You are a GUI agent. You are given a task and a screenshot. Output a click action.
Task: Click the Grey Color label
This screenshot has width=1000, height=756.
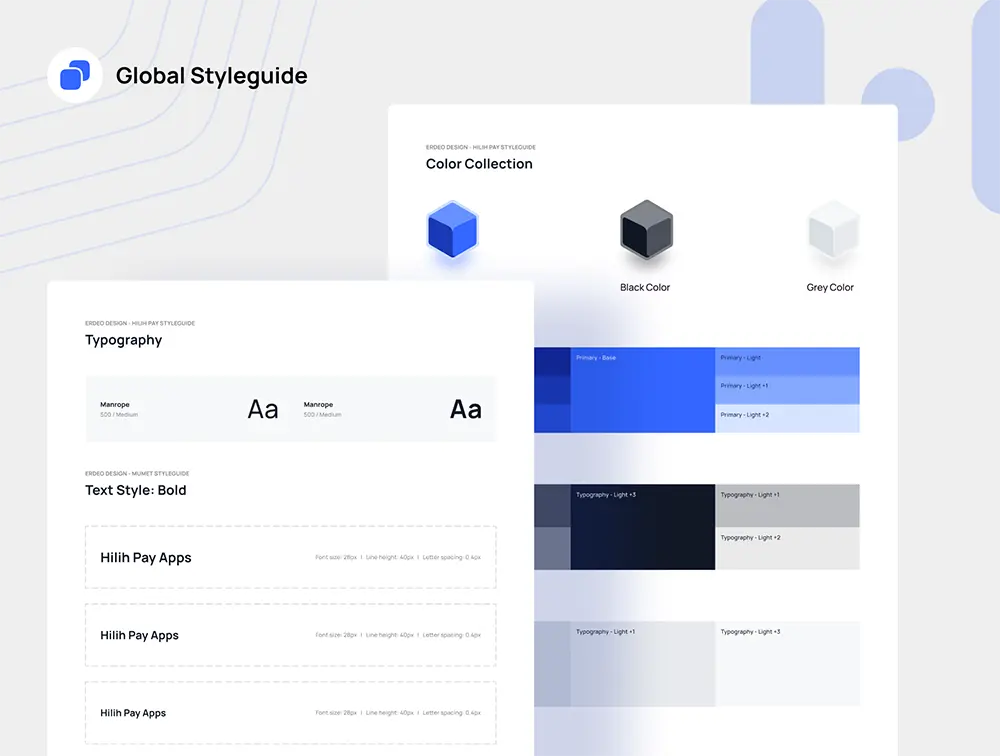830,288
